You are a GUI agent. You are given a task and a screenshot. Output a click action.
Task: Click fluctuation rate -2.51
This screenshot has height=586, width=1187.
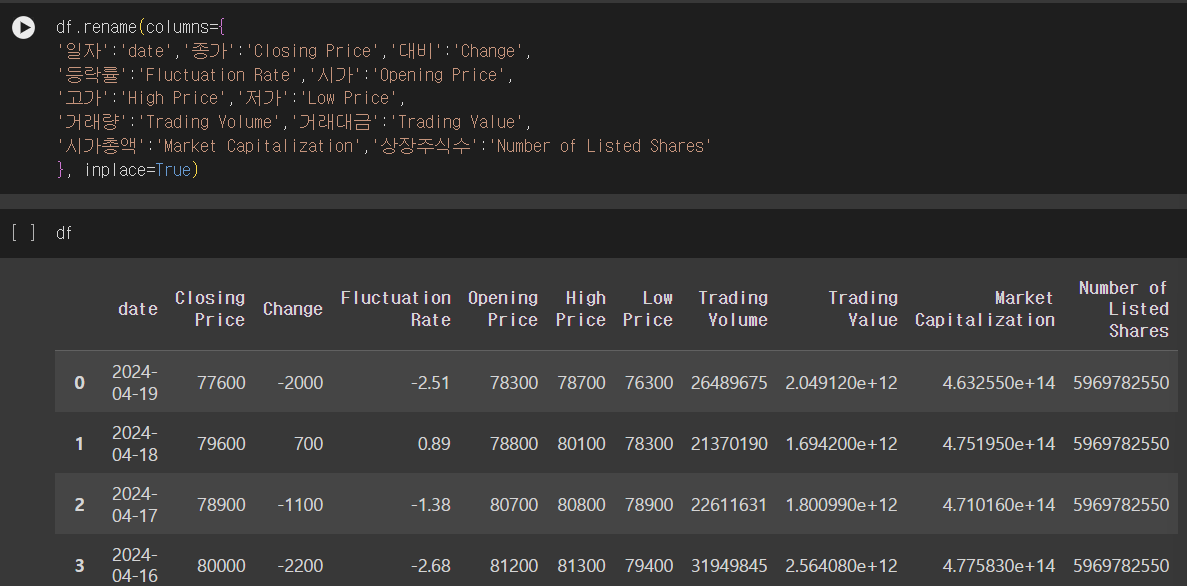(431, 382)
